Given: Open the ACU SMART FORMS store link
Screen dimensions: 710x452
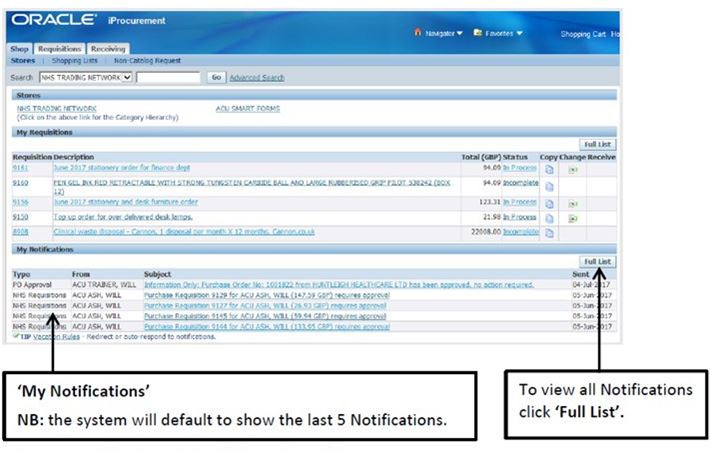Looking at the screenshot, I should pos(248,109).
